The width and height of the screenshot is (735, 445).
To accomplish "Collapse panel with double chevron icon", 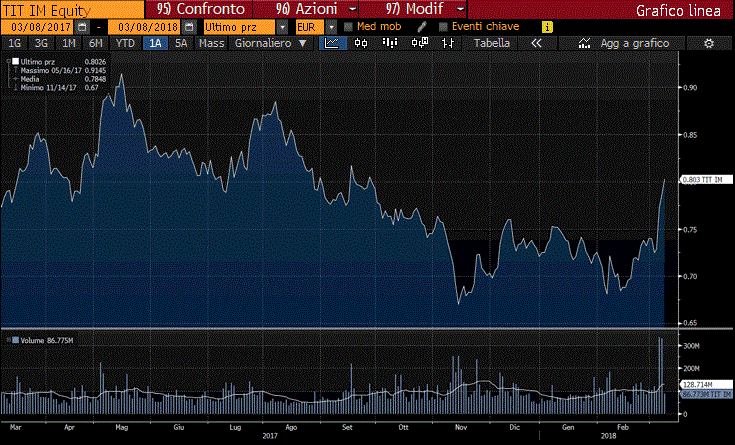I will pyautogui.click(x=536, y=43).
